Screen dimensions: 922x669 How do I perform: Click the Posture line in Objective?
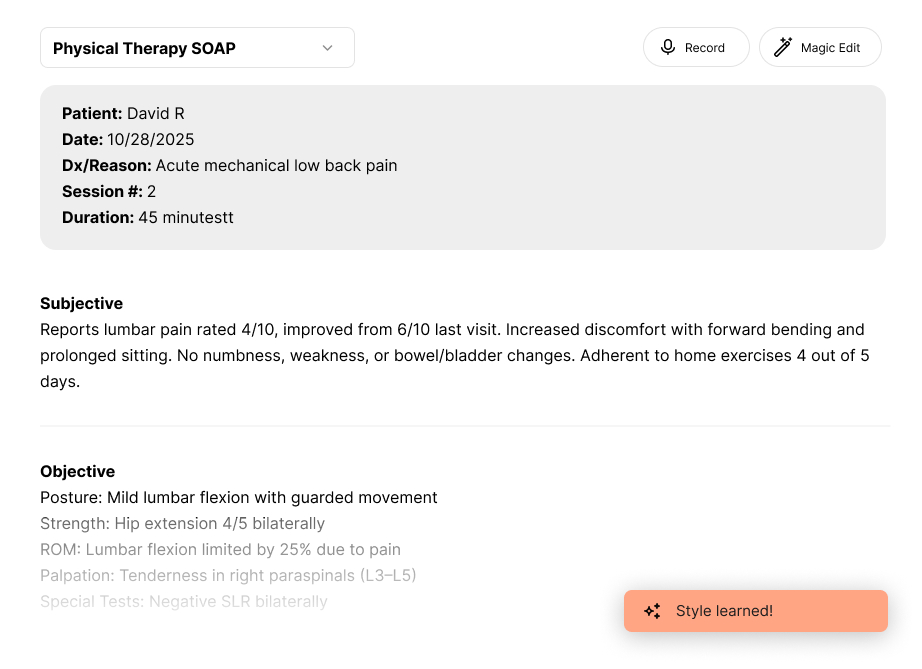click(238, 497)
